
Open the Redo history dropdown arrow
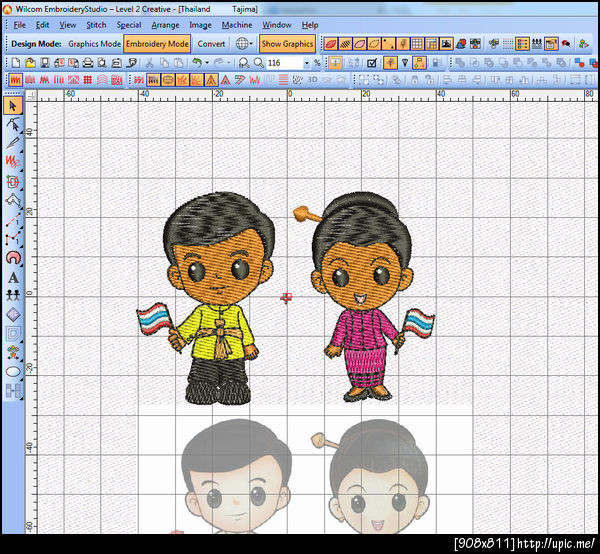point(229,63)
